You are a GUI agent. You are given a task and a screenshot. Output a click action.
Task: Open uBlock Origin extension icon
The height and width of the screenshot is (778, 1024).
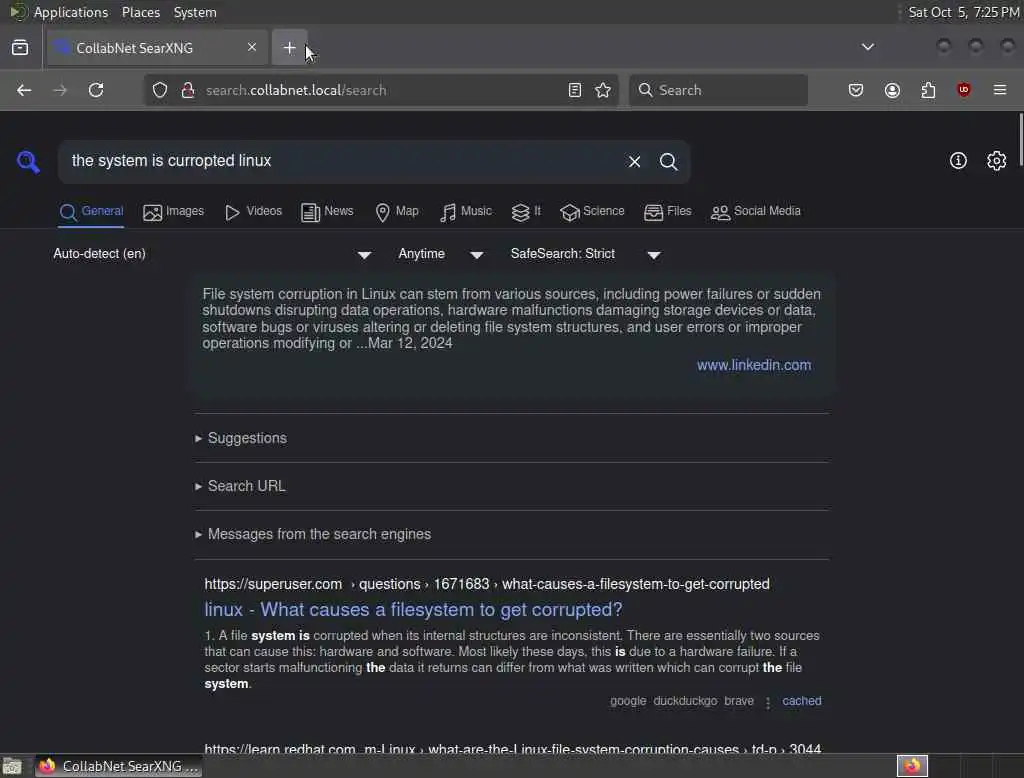pos(964,90)
